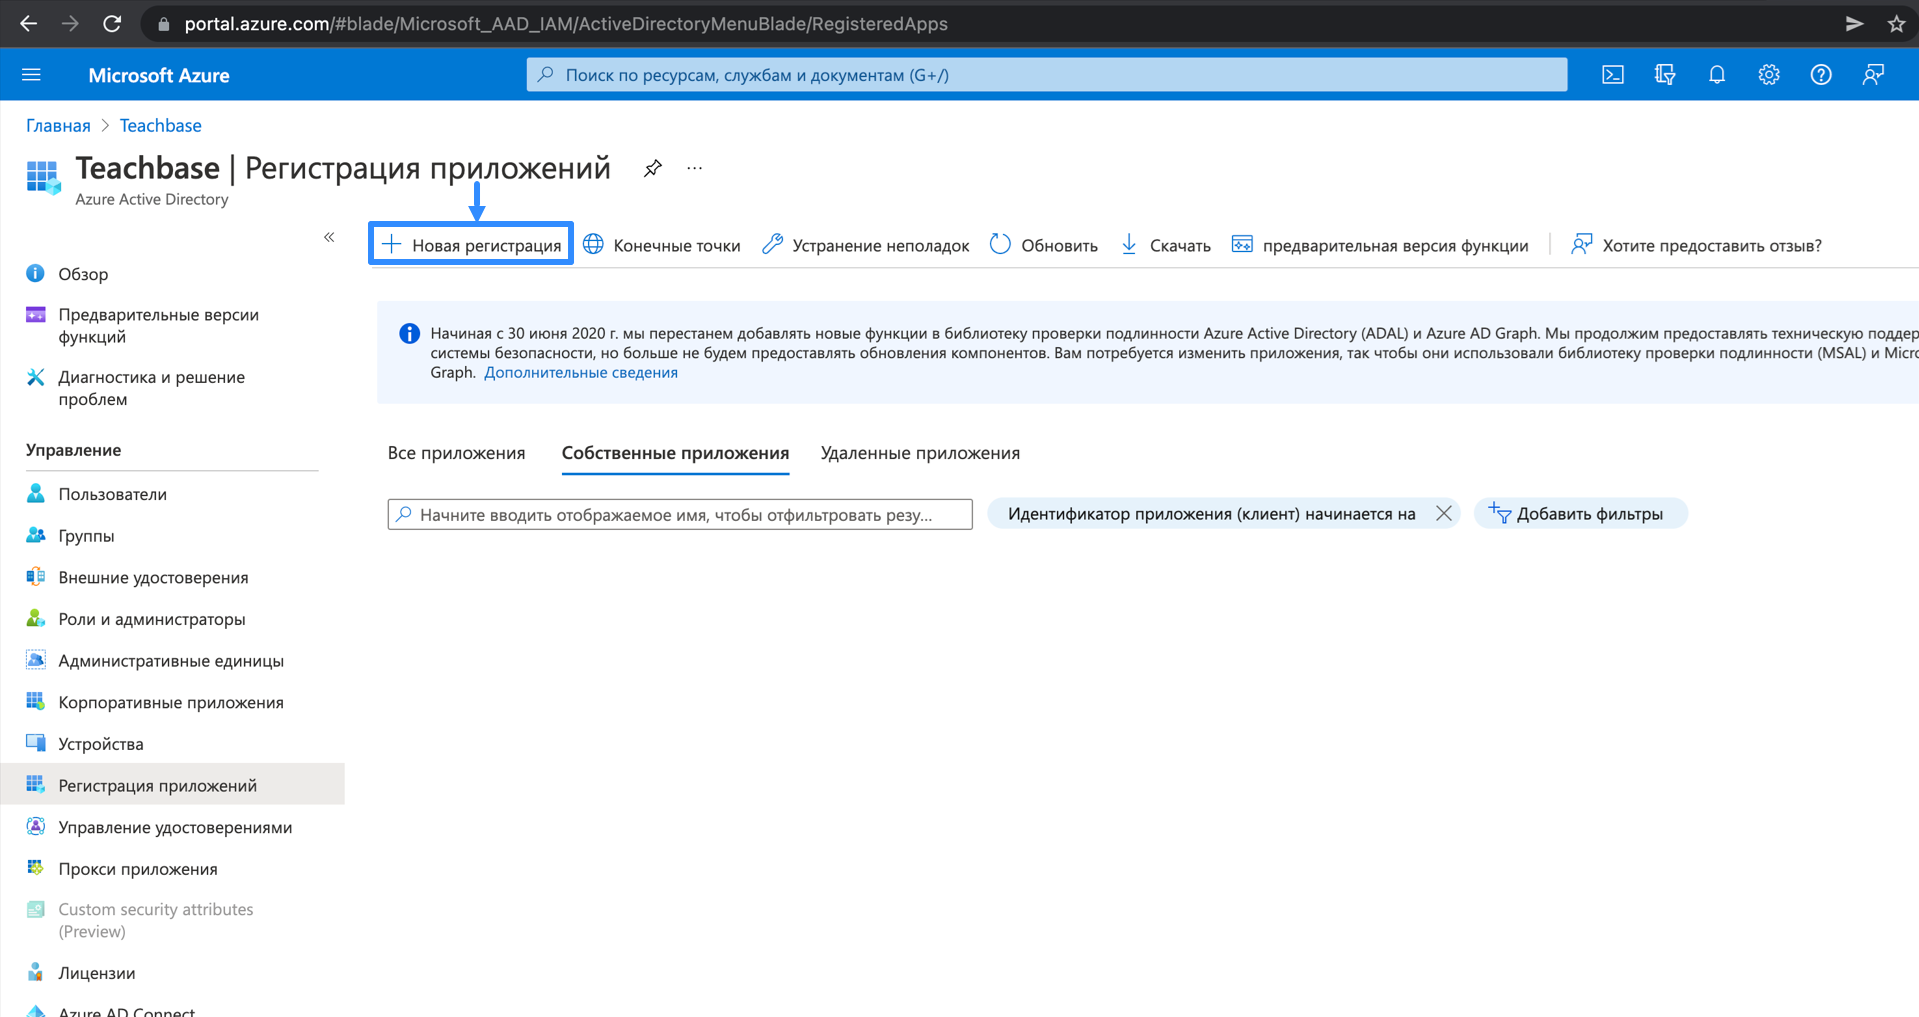The height and width of the screenshot is (1017, 1919).
Task: Select Регистрация приложений in sidebar
Action: pyautogui.click(x=172, y=785)
